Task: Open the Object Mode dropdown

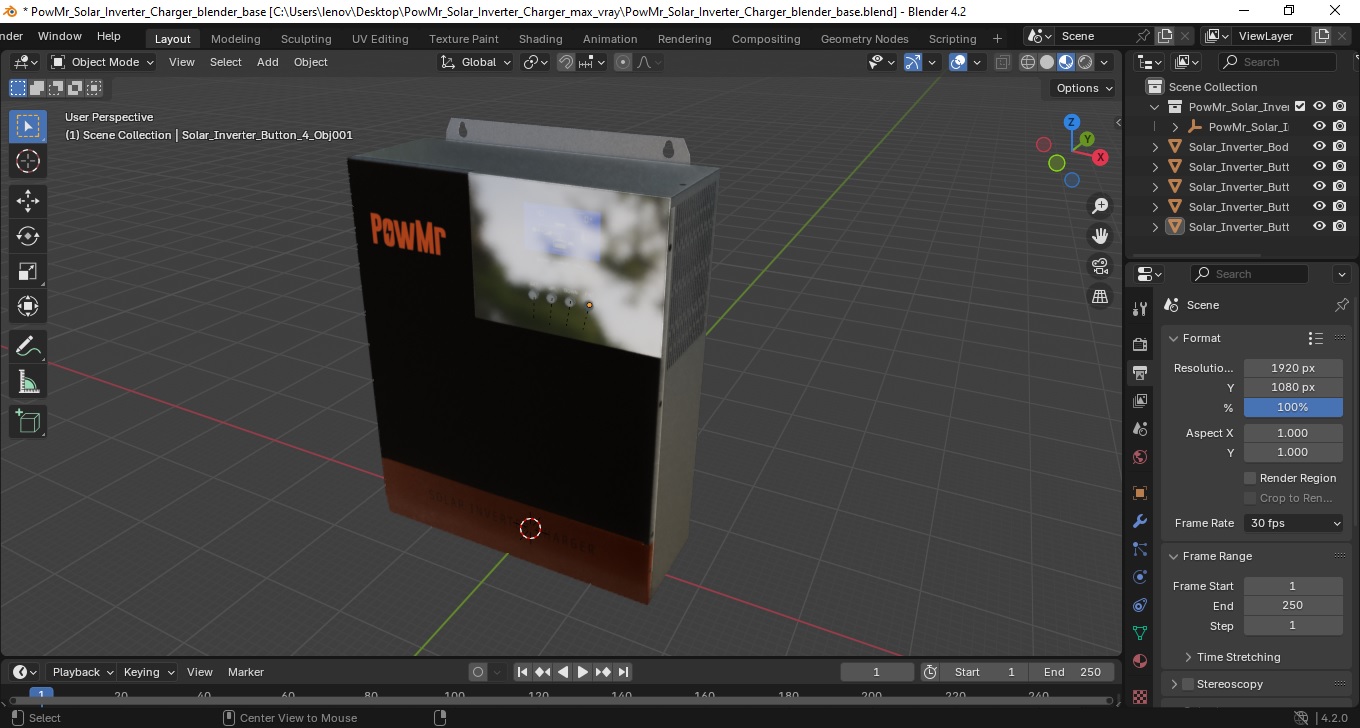Action: 103,62
